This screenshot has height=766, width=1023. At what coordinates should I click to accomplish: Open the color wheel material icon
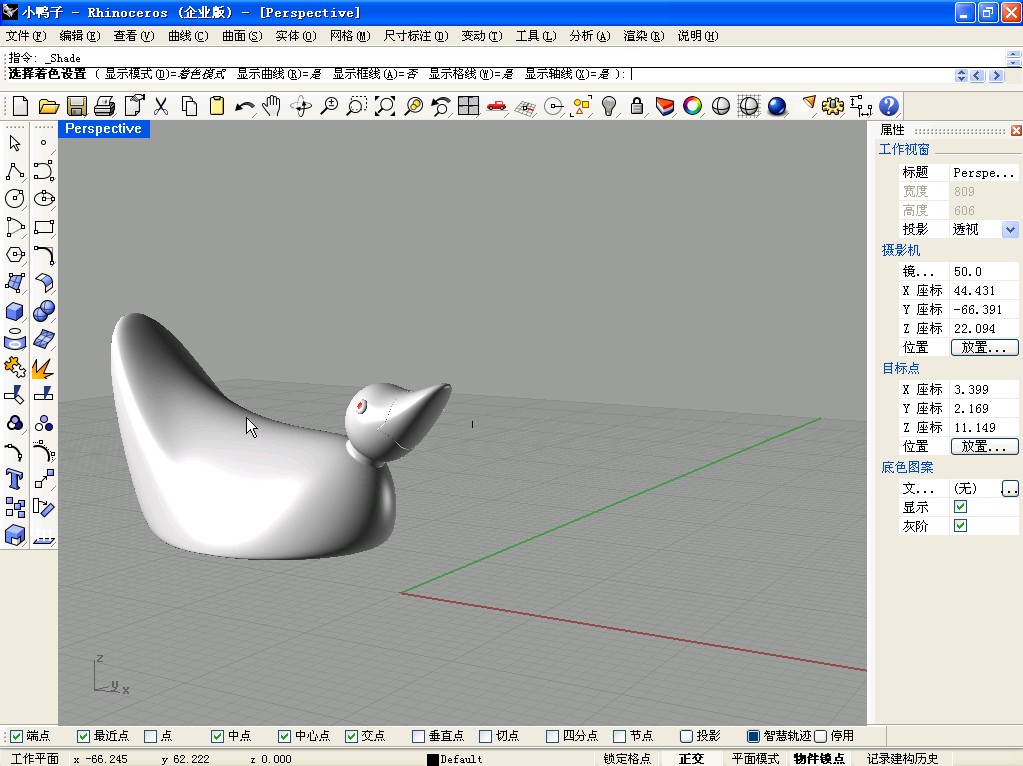(692, 106)
